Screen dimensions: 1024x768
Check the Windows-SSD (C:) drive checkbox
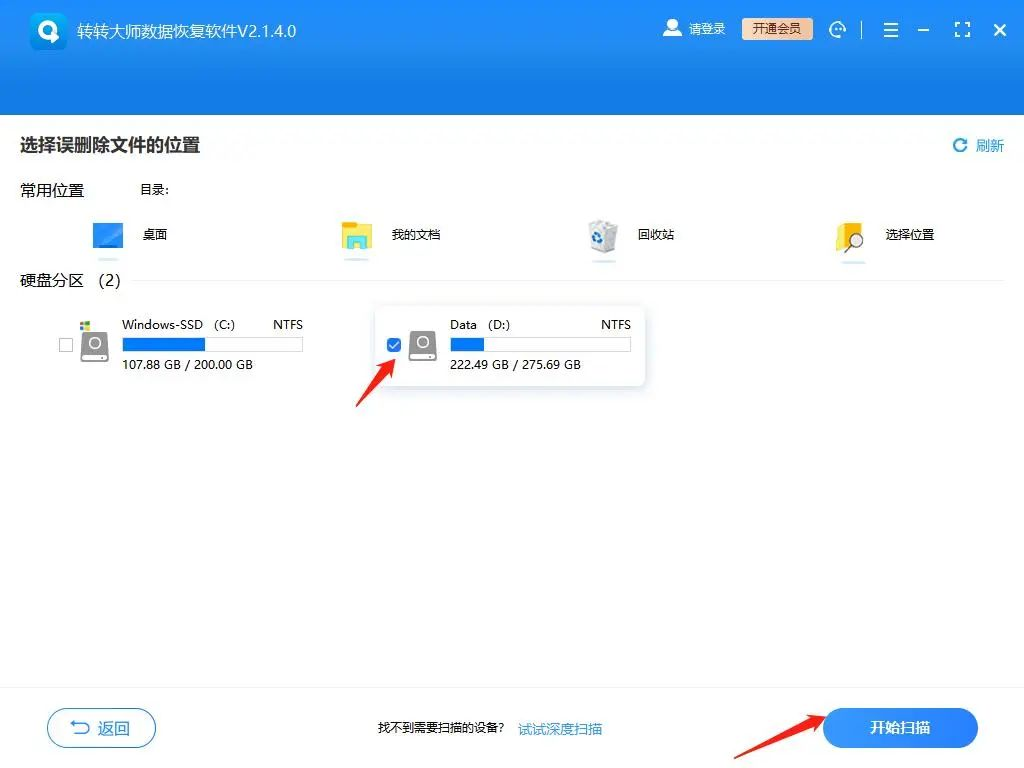(x=65, y=344)
